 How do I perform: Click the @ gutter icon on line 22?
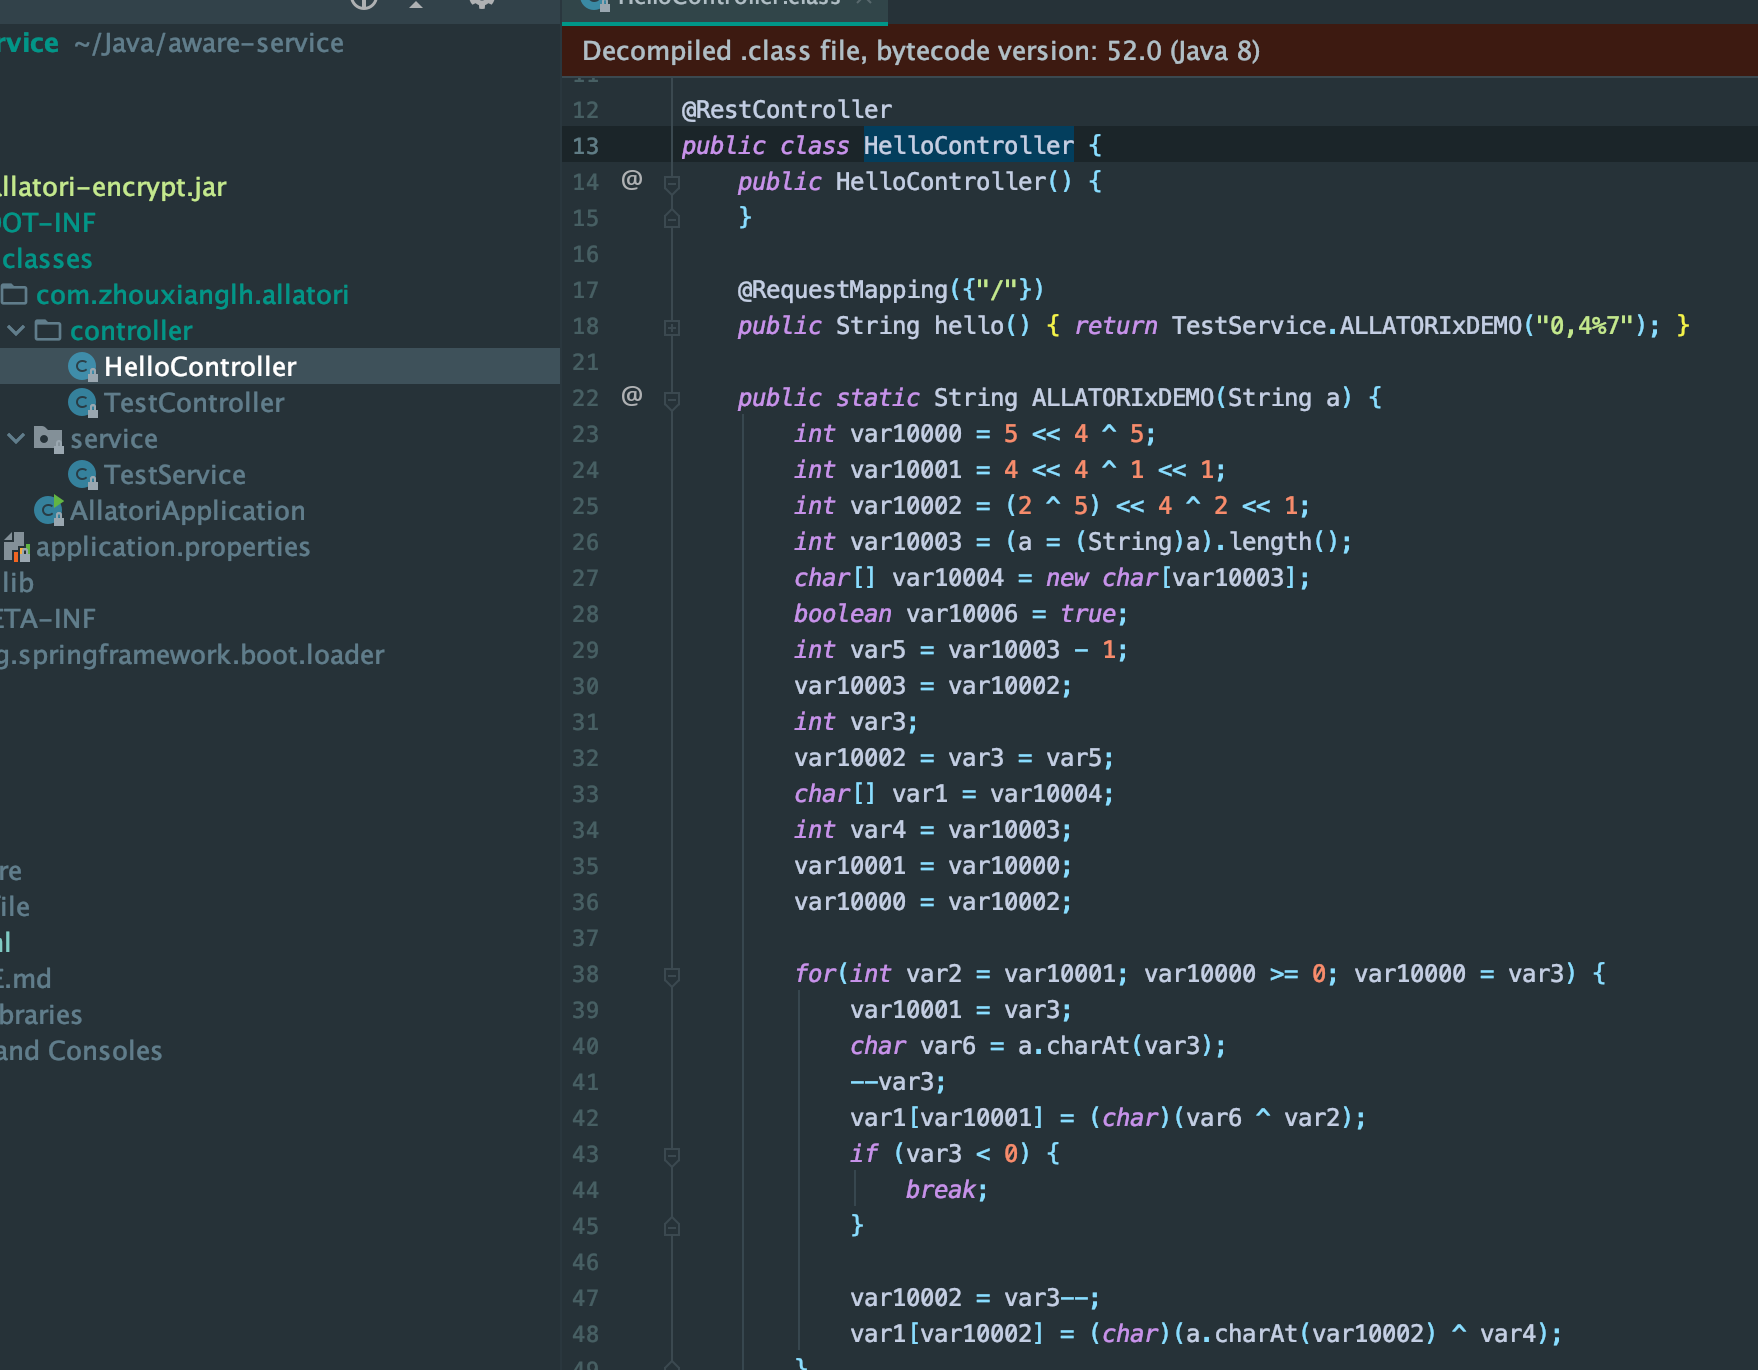(632, 396)
